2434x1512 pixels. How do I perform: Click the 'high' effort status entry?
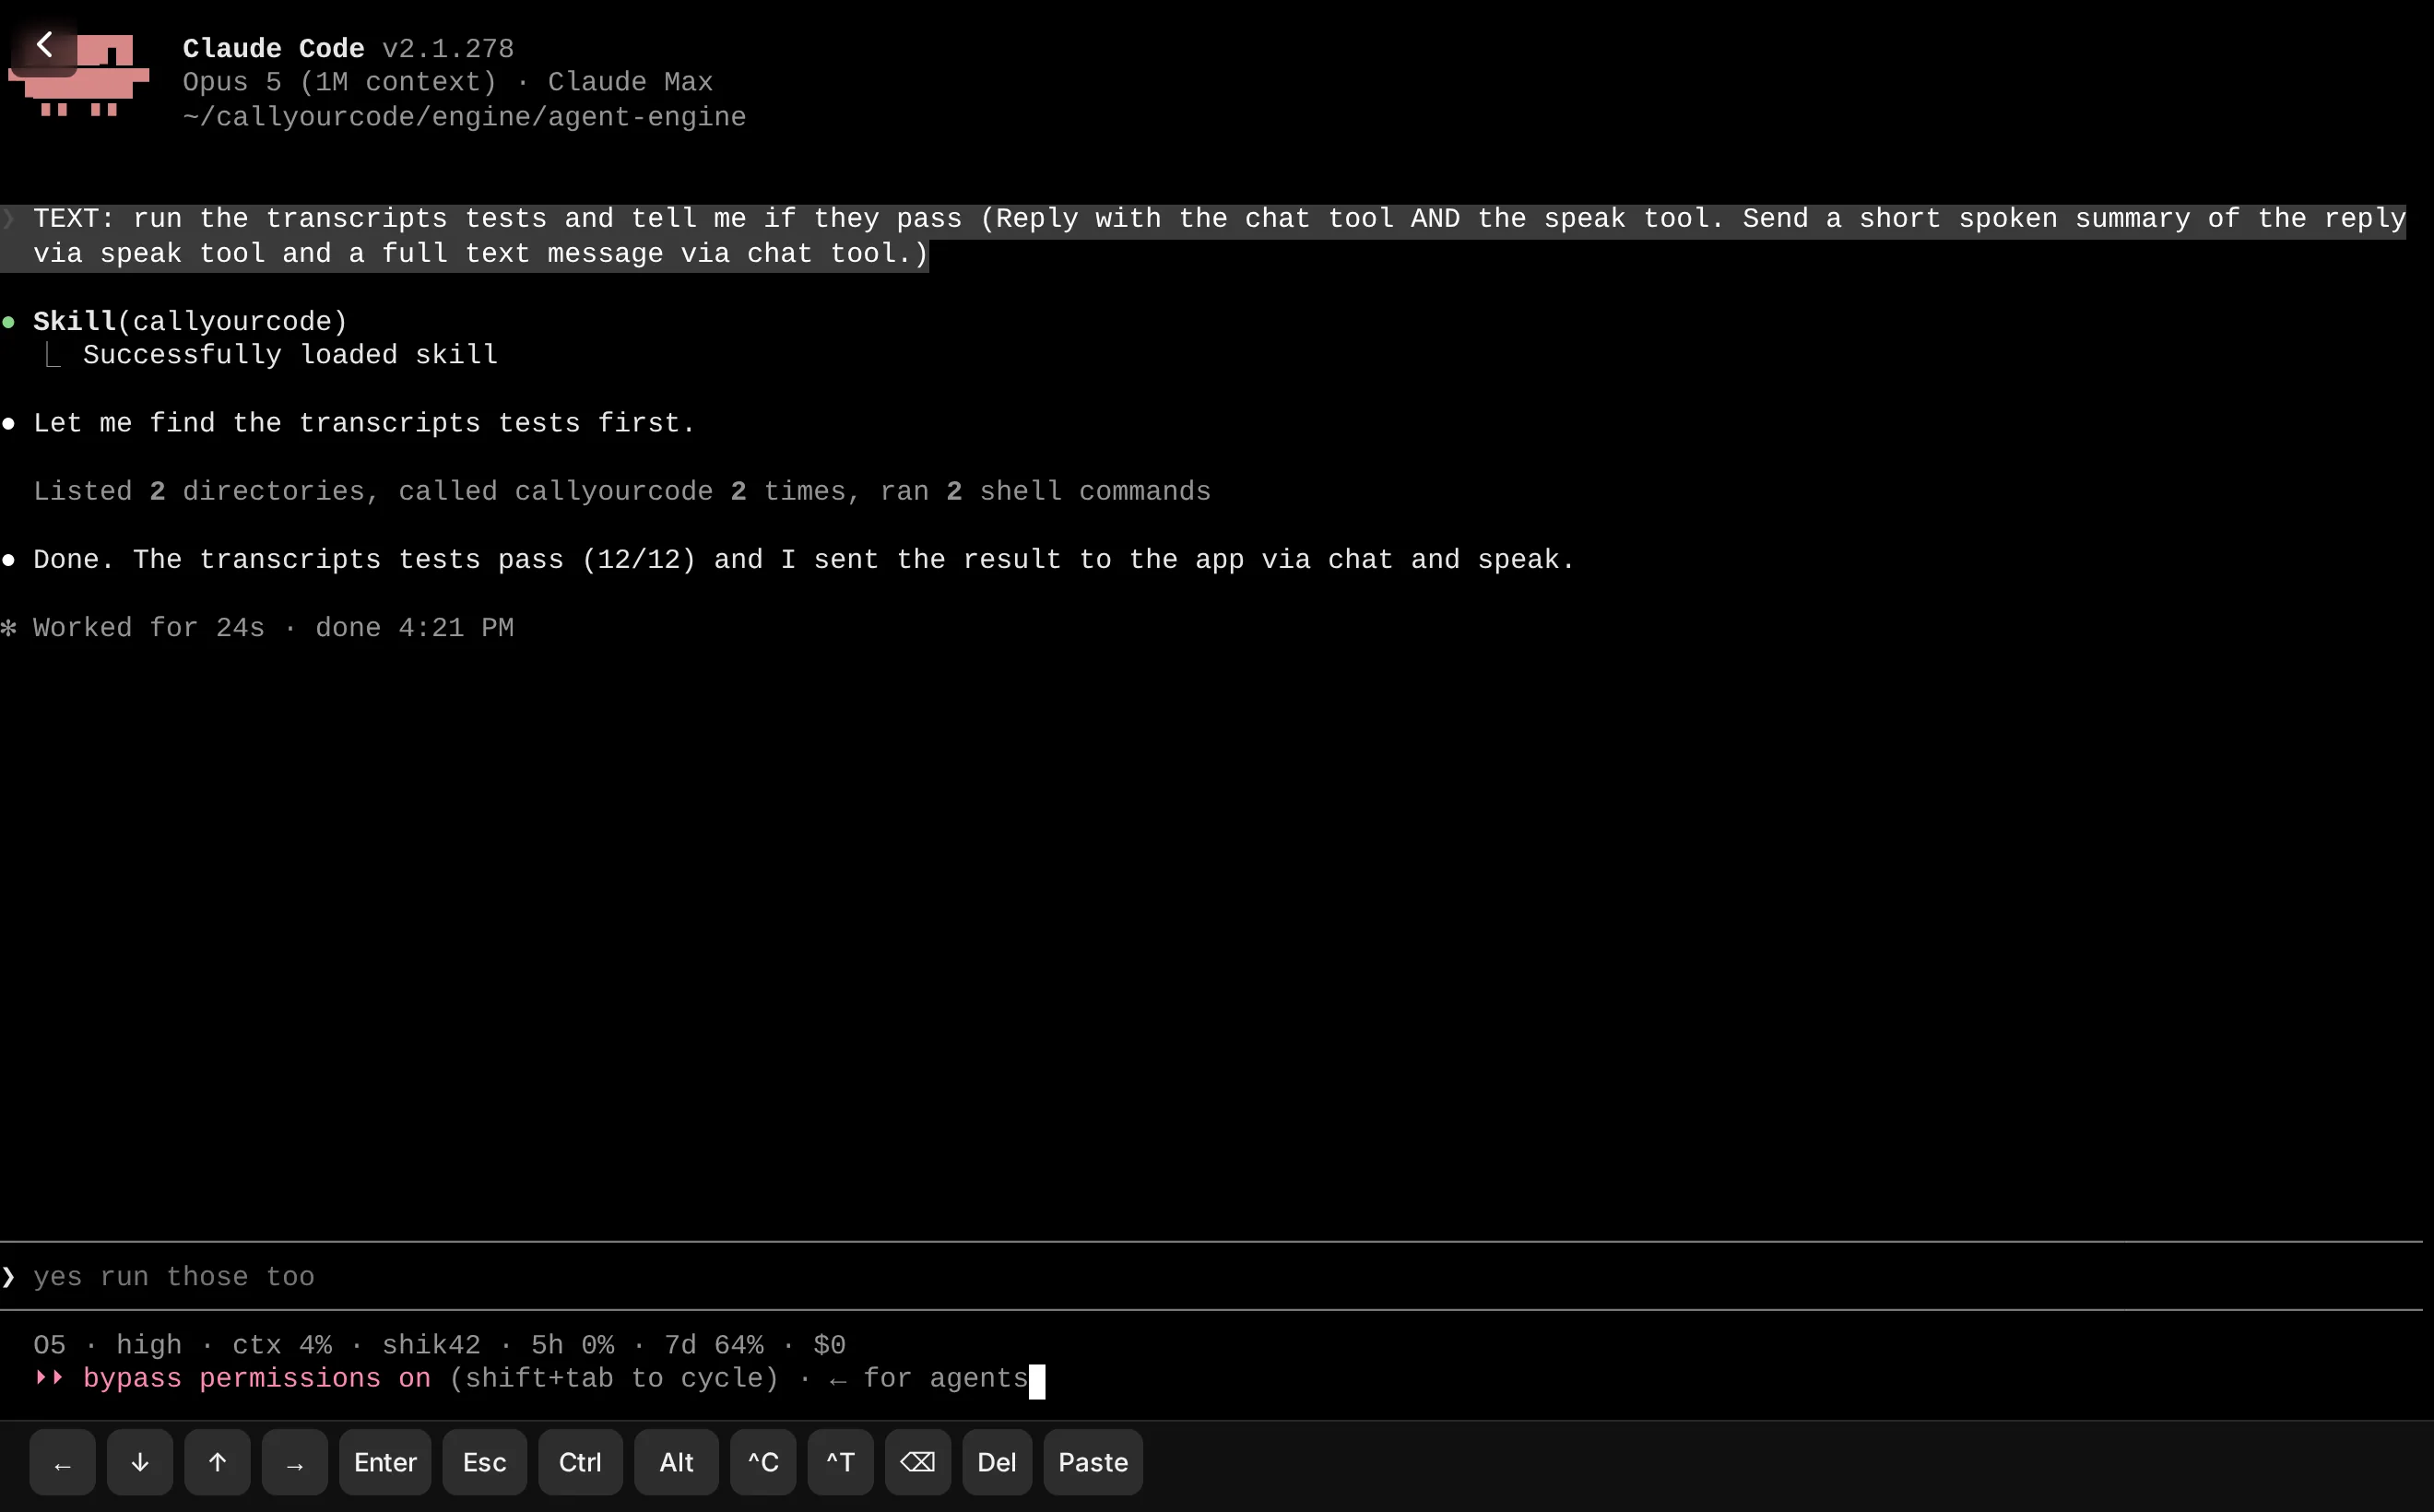click(149, 1345)
